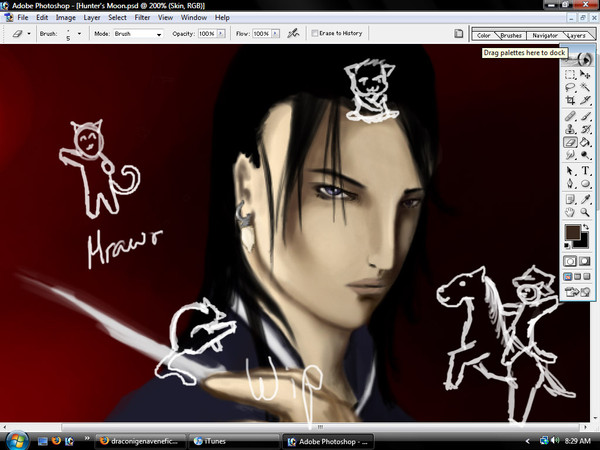Viewport: 600px width, 450px height.
Task: Enable the Erase to History checkbox
Action: [x=315, y=34]
